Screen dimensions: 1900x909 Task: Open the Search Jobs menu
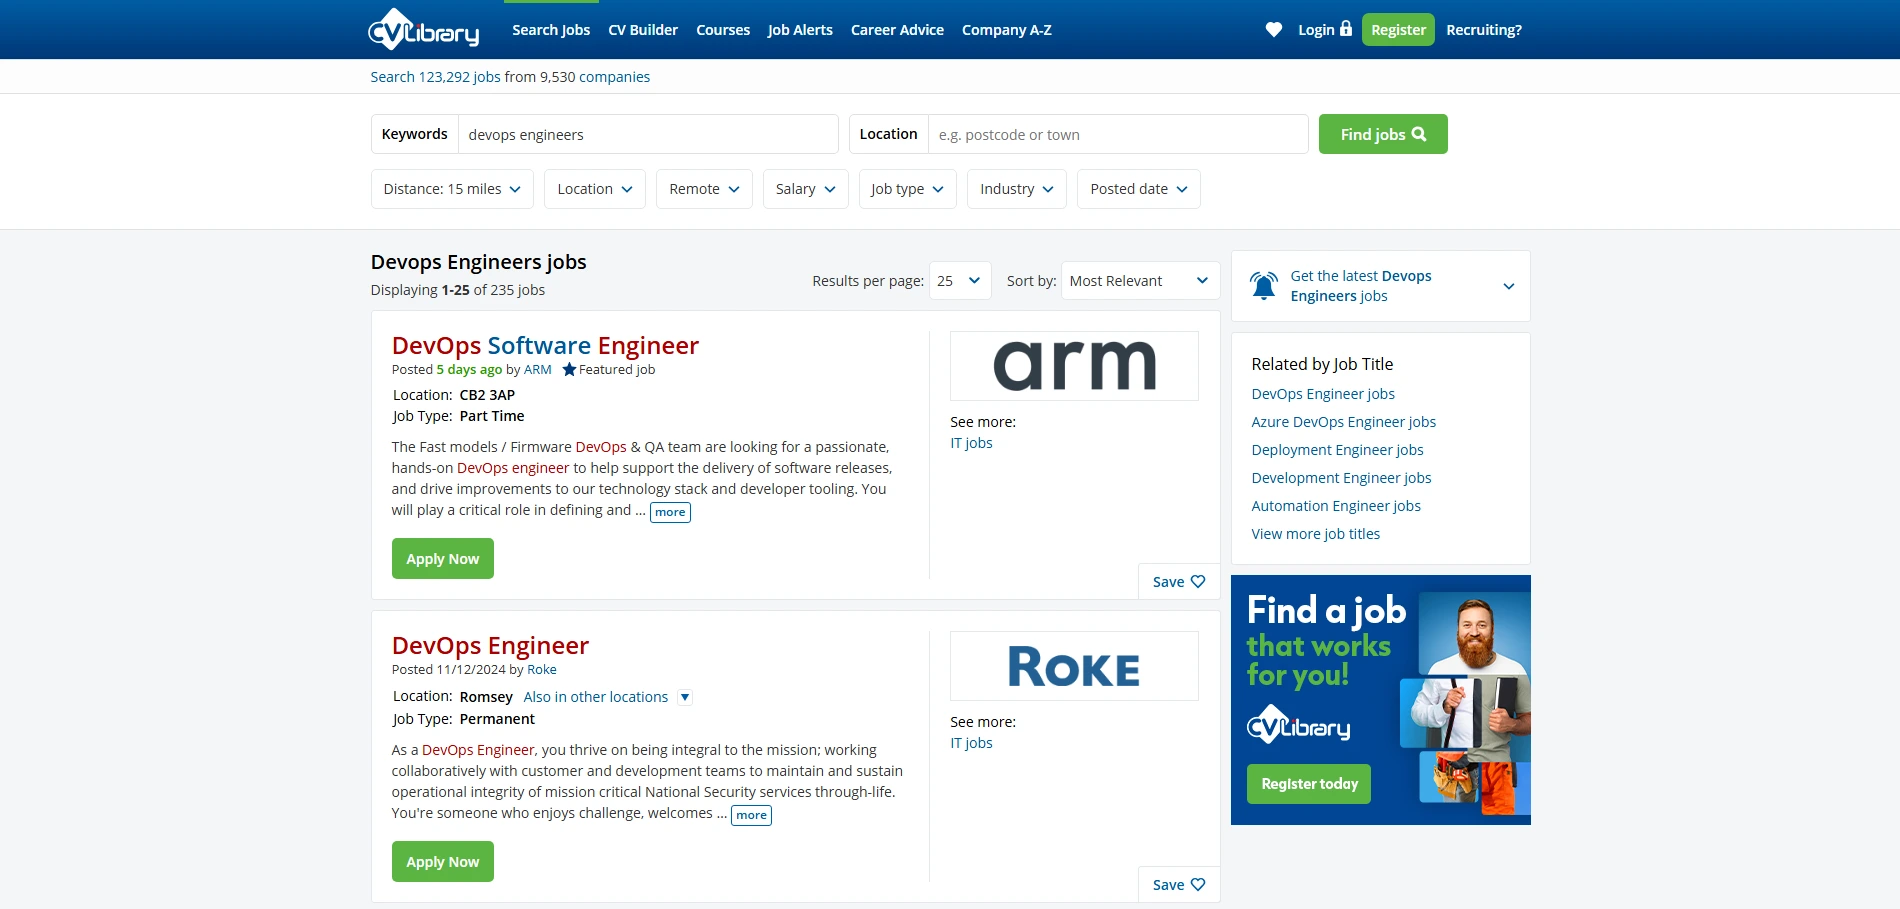click(551, 30)
